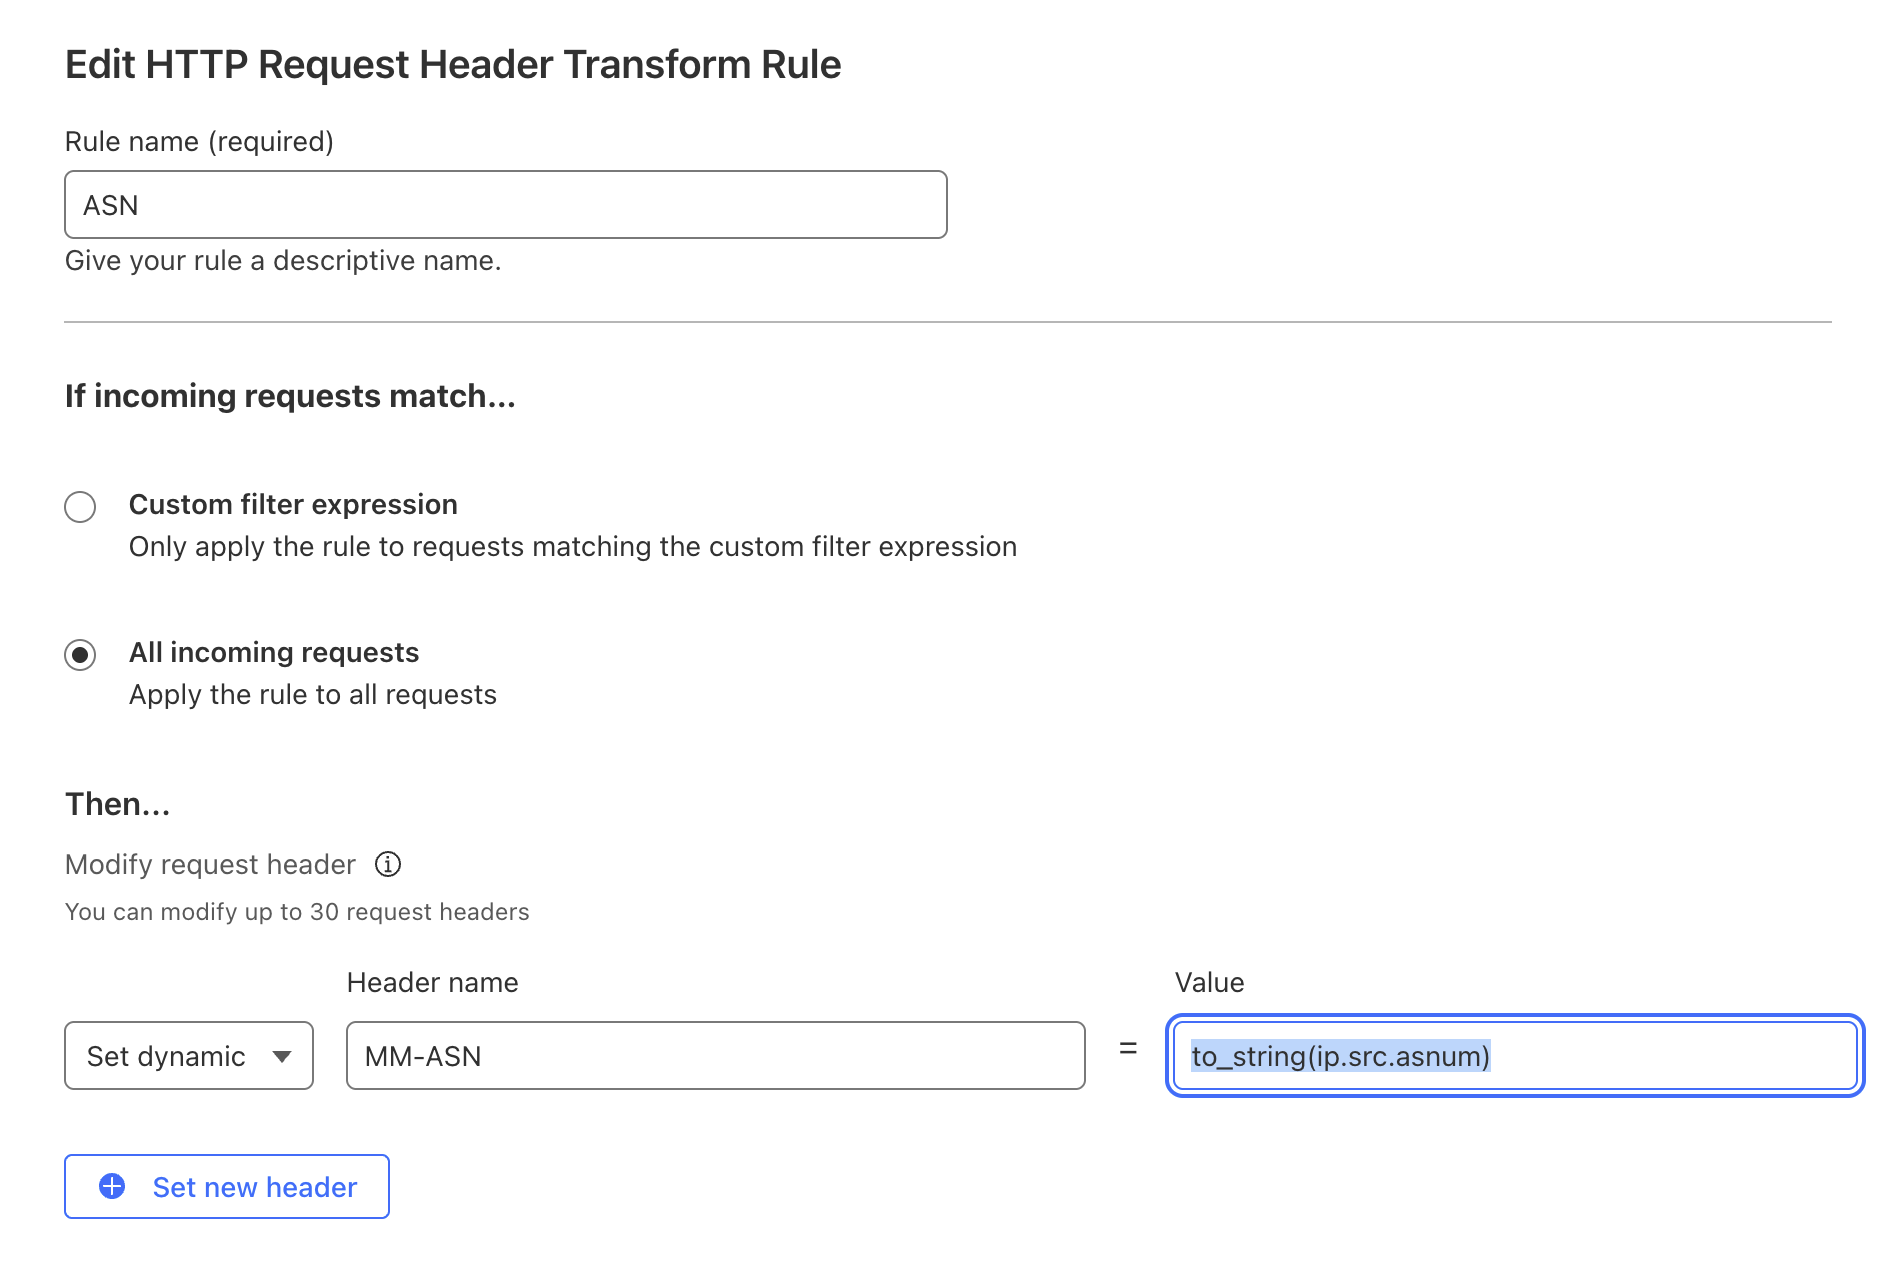The width and height of the screenshot is (1904, 1280).
Task: Click the "Custom filter expression" label text
Action: click(x=293, y=504)
